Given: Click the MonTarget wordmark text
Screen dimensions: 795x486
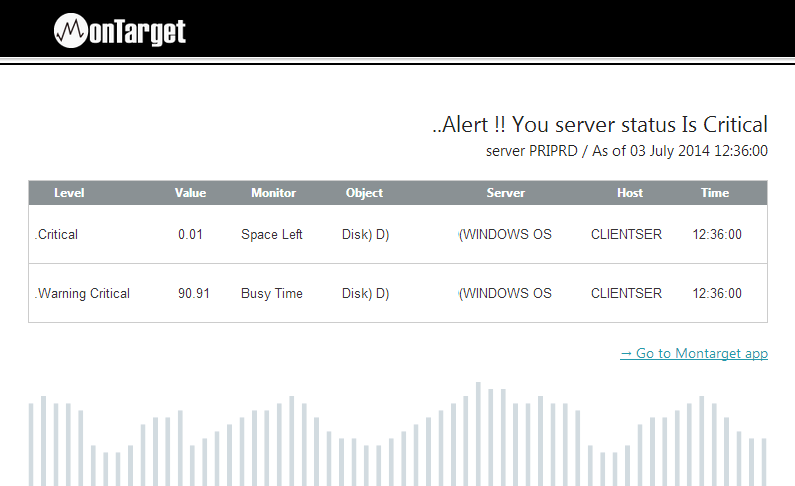Looking at the screenshot, I should pyautogui.click(x=137, y=32).
